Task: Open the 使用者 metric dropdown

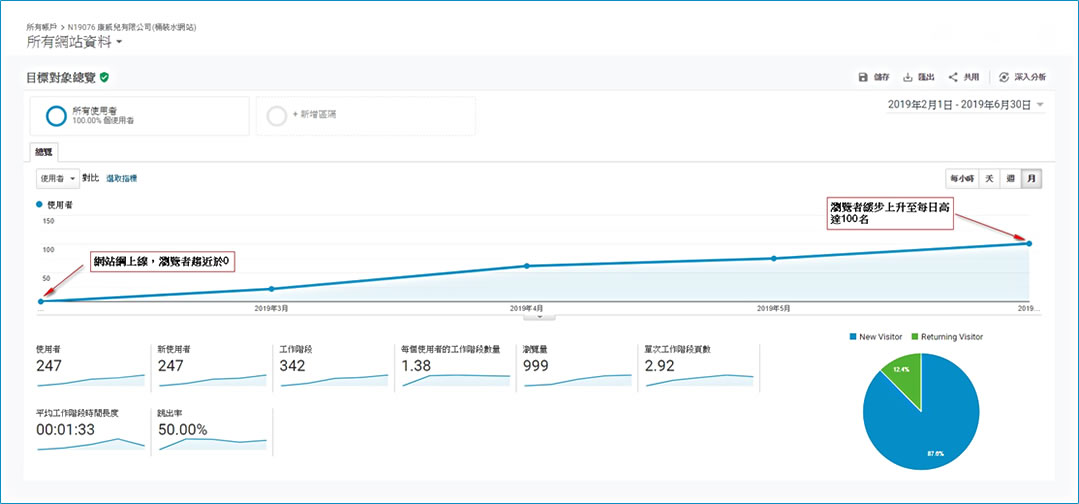Action: click(x=57, y=178)
